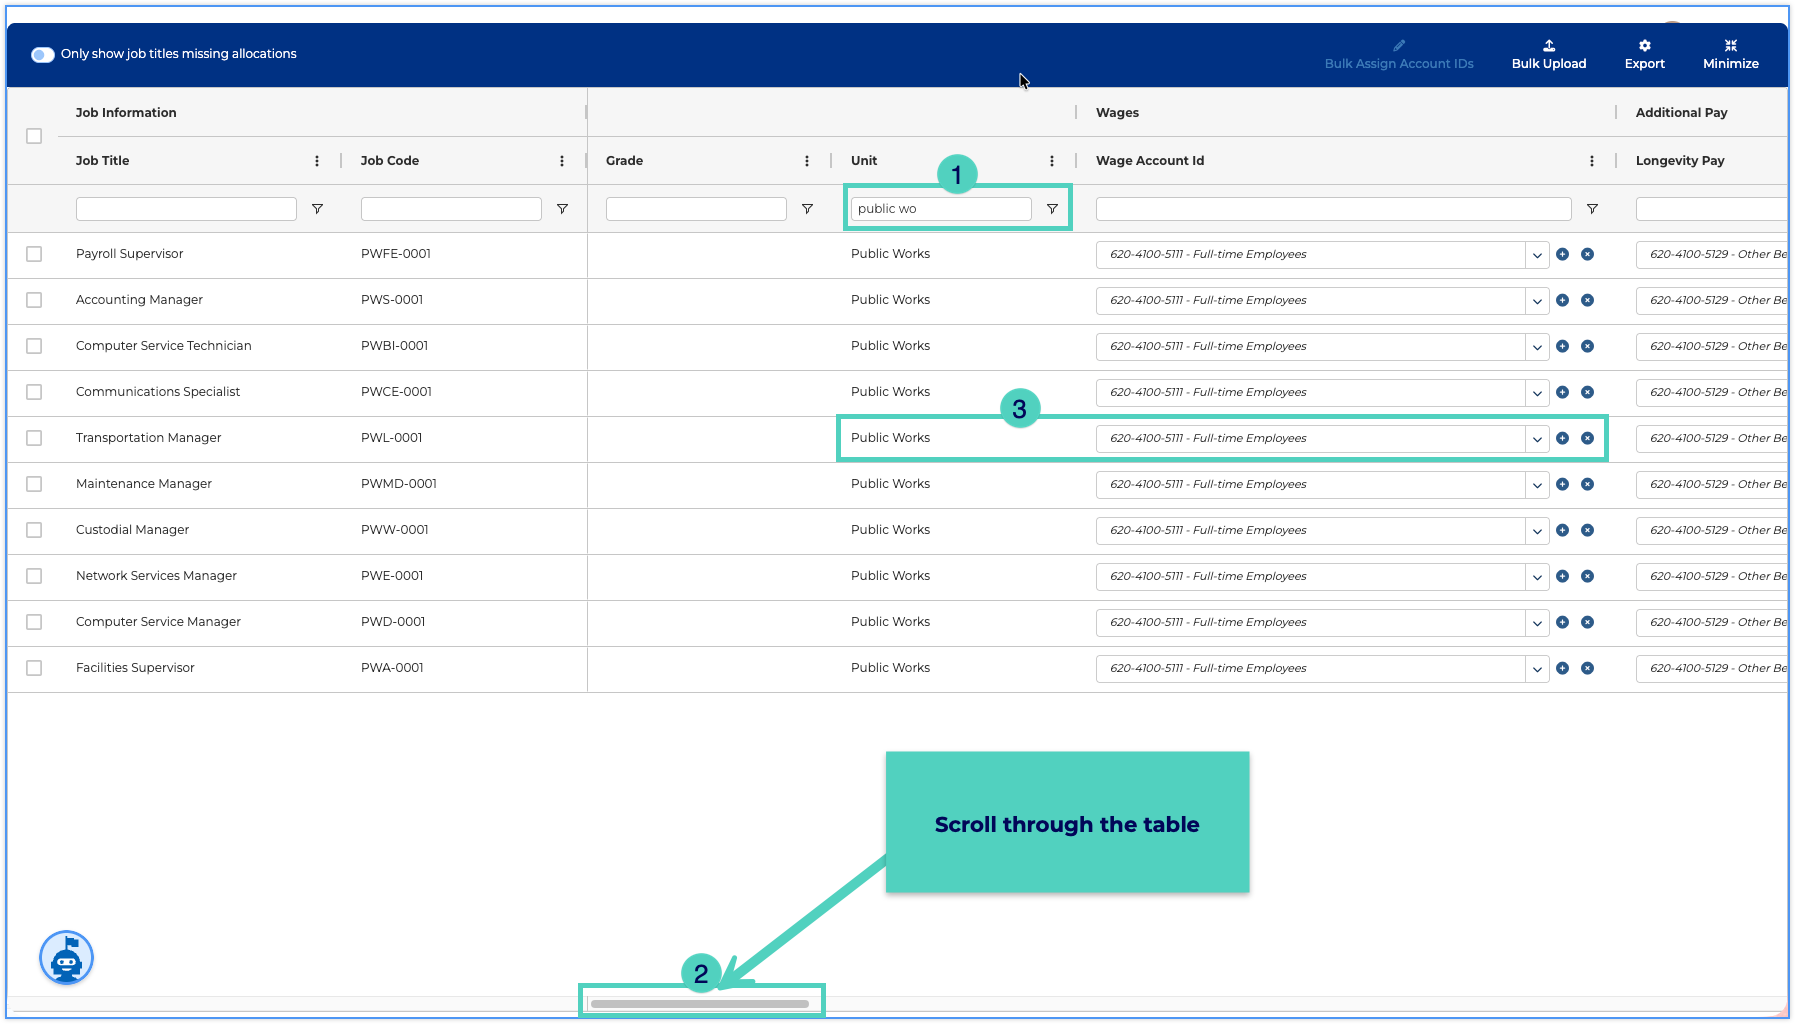Select the Facilities Supervisor row checkbox
Image resolution: width=1795 pixels, height=1024 pixels.
[x=34, y=668]
